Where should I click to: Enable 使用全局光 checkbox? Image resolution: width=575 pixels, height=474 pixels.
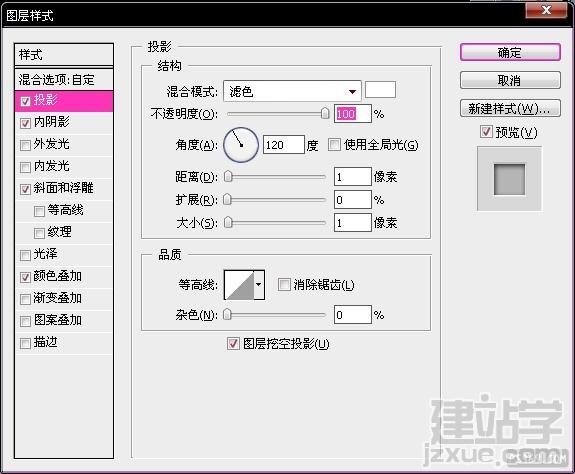coord(334,144)
